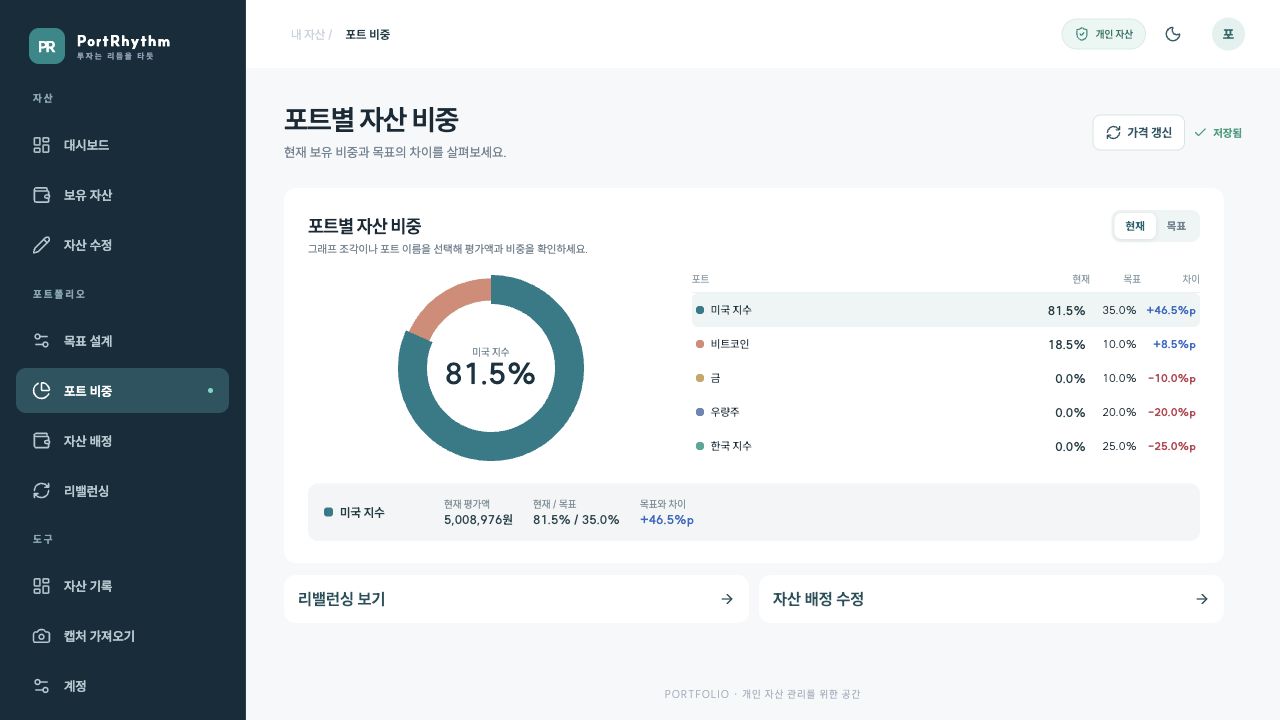Select the 우량주 row in the table
Screen dimensions: 1280x720
click(946, 412)
